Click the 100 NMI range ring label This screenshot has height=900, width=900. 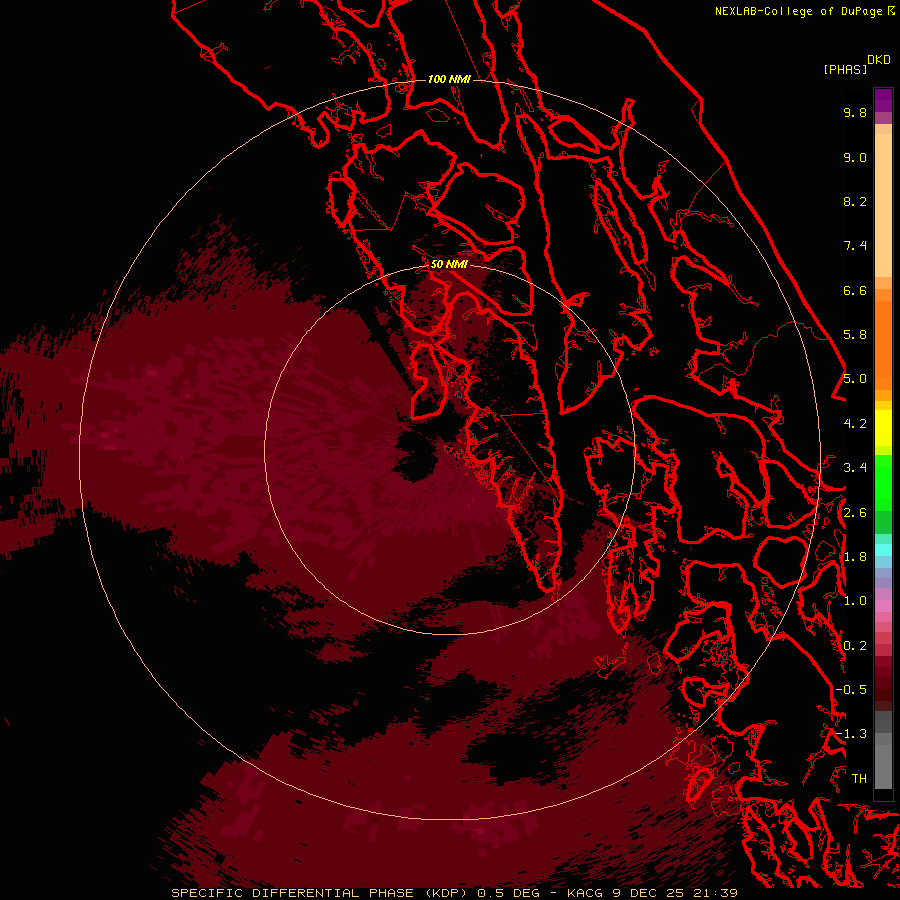pos(449,79)
